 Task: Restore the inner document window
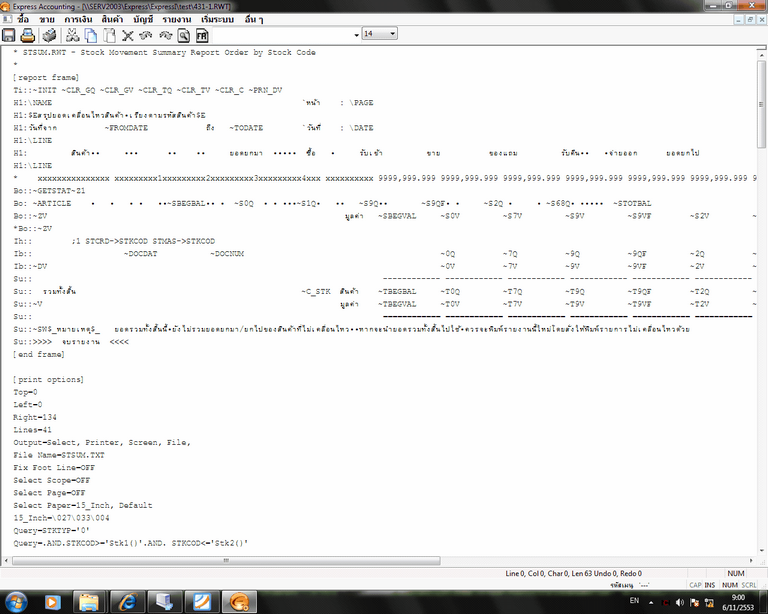point(750,20)
